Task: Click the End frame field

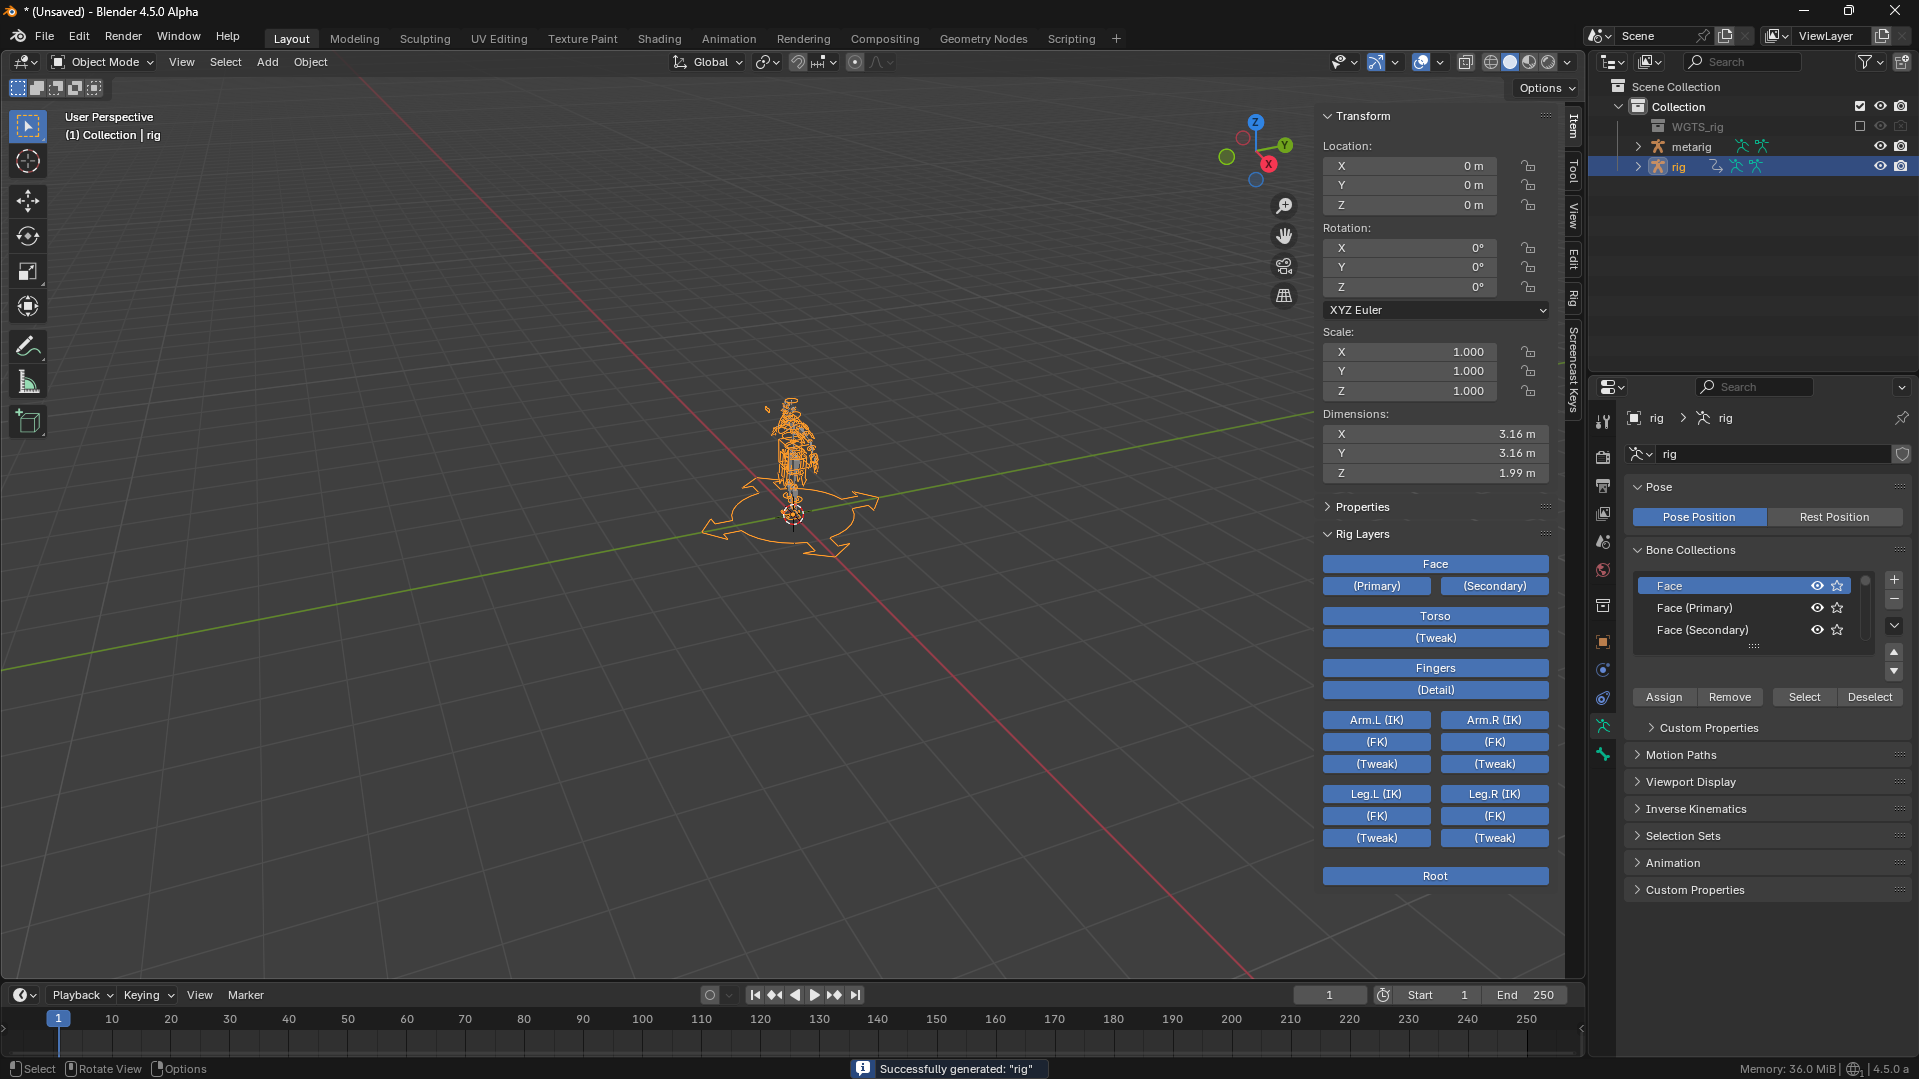Action: [x=1525, y=995]
